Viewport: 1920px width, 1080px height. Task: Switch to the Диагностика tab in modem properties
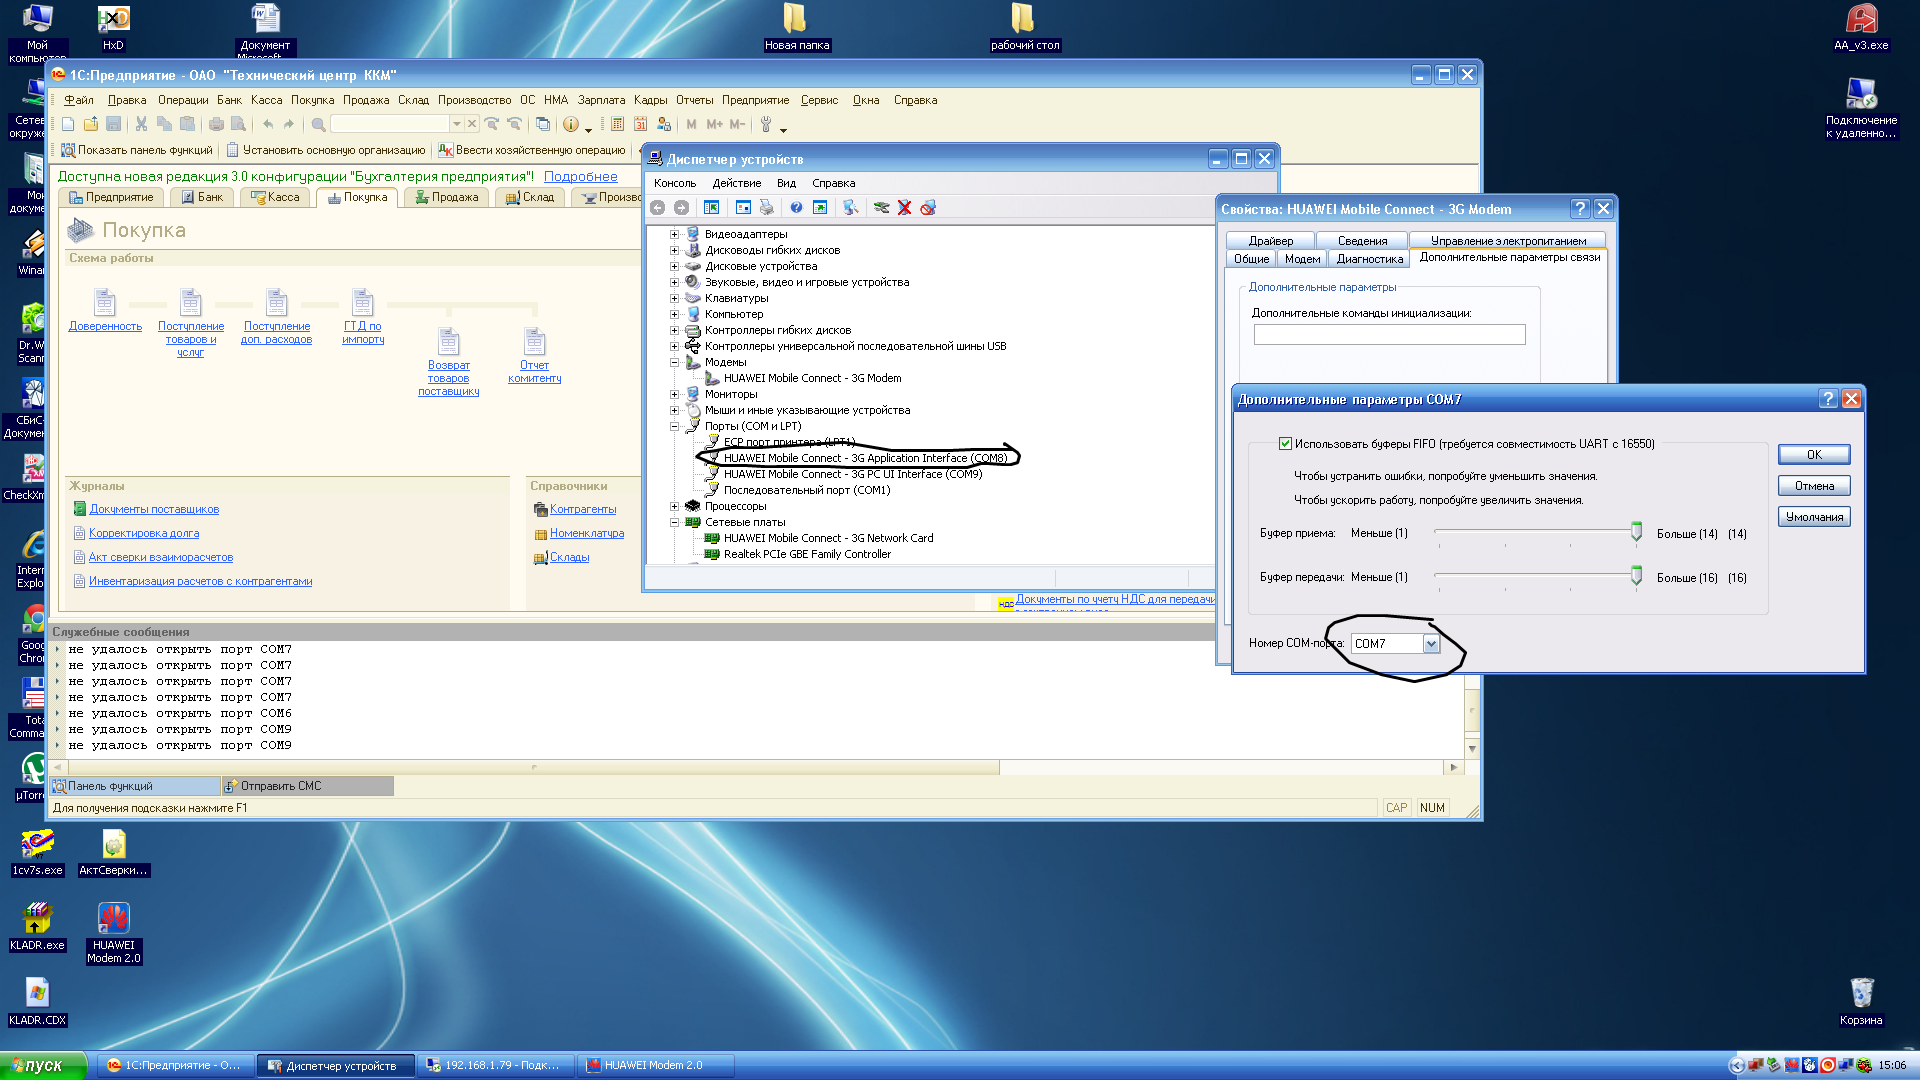pos(1369,259)
